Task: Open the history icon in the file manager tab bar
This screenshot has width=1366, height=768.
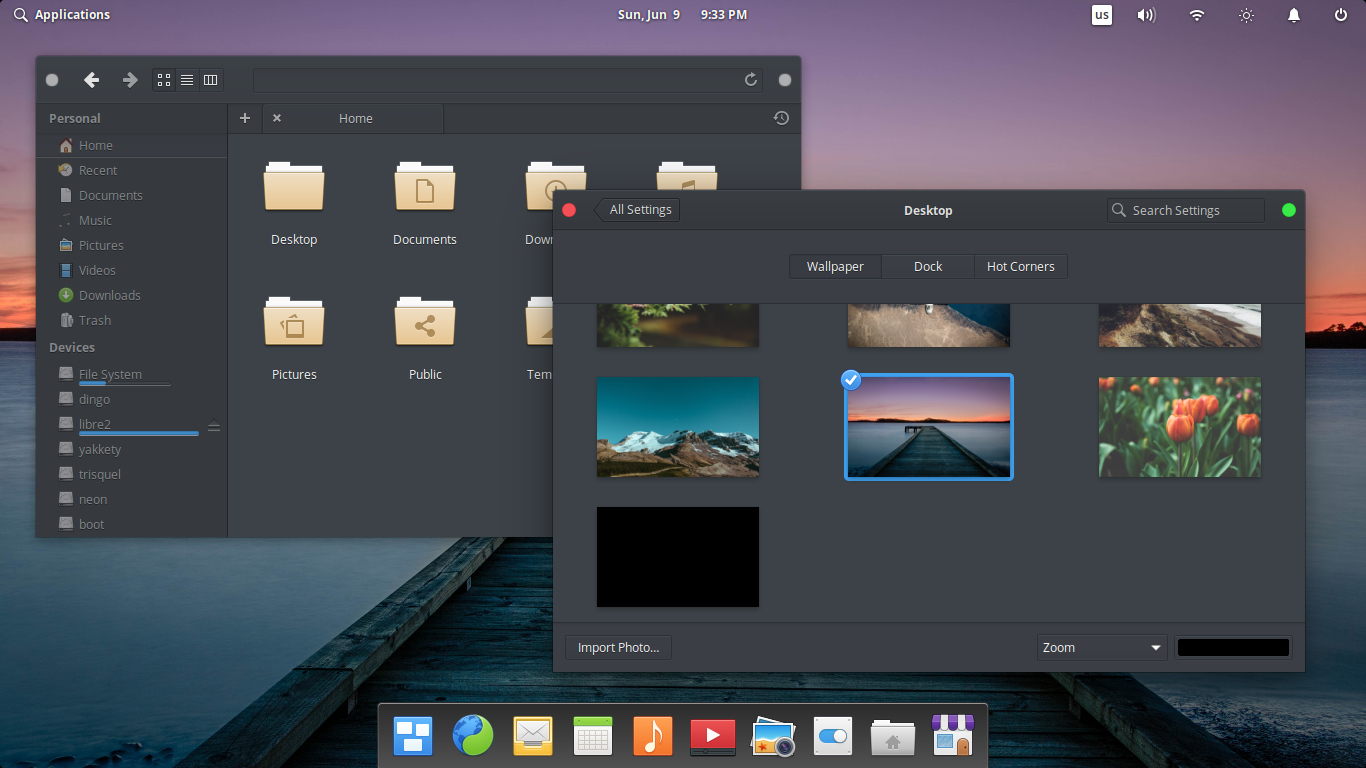Action: [x=781, y=118]
